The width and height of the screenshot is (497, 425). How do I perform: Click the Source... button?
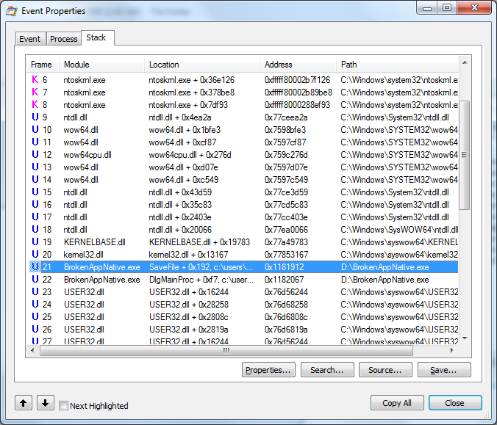pos(385,370)
